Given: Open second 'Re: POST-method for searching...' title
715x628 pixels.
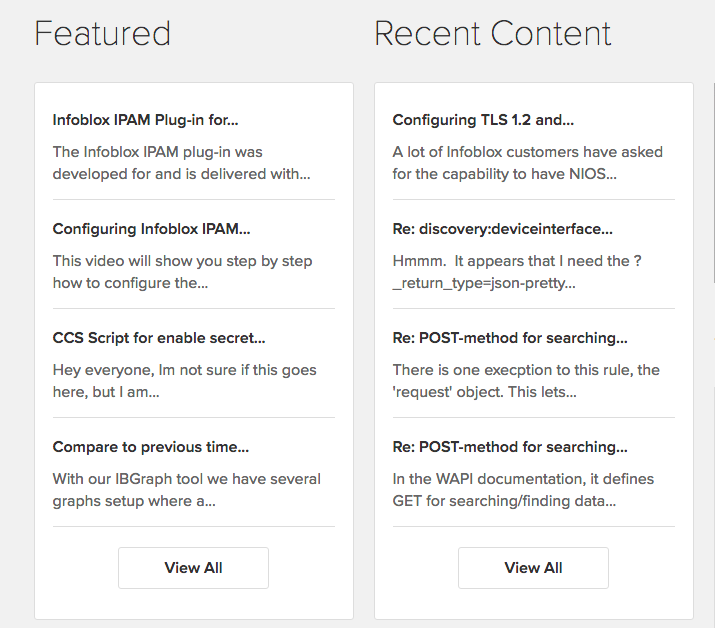Looking at the screenshot, I should click(510, 447).
